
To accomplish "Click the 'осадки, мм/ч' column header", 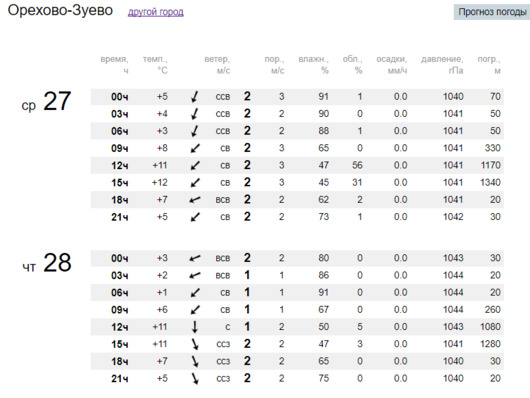I will tap(392, 65).
